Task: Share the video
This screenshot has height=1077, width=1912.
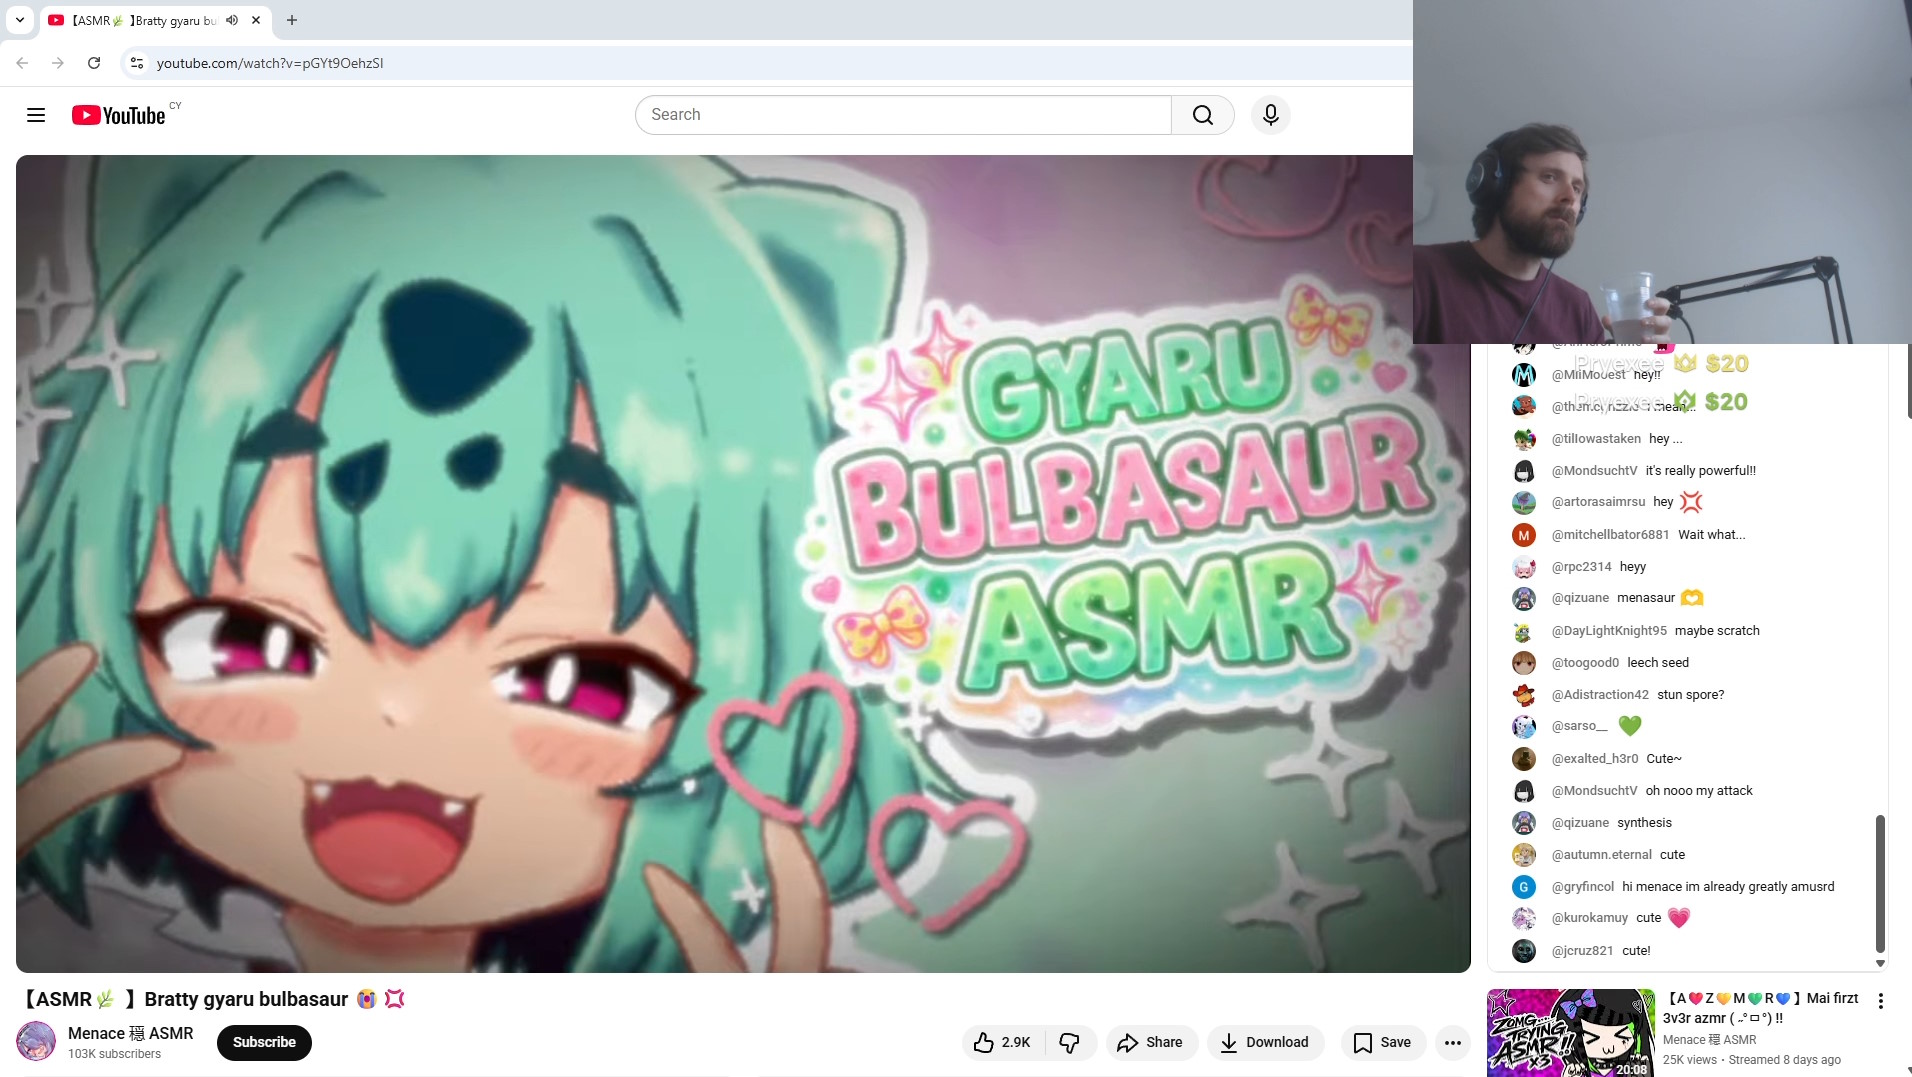Action: point(1150,1043)
